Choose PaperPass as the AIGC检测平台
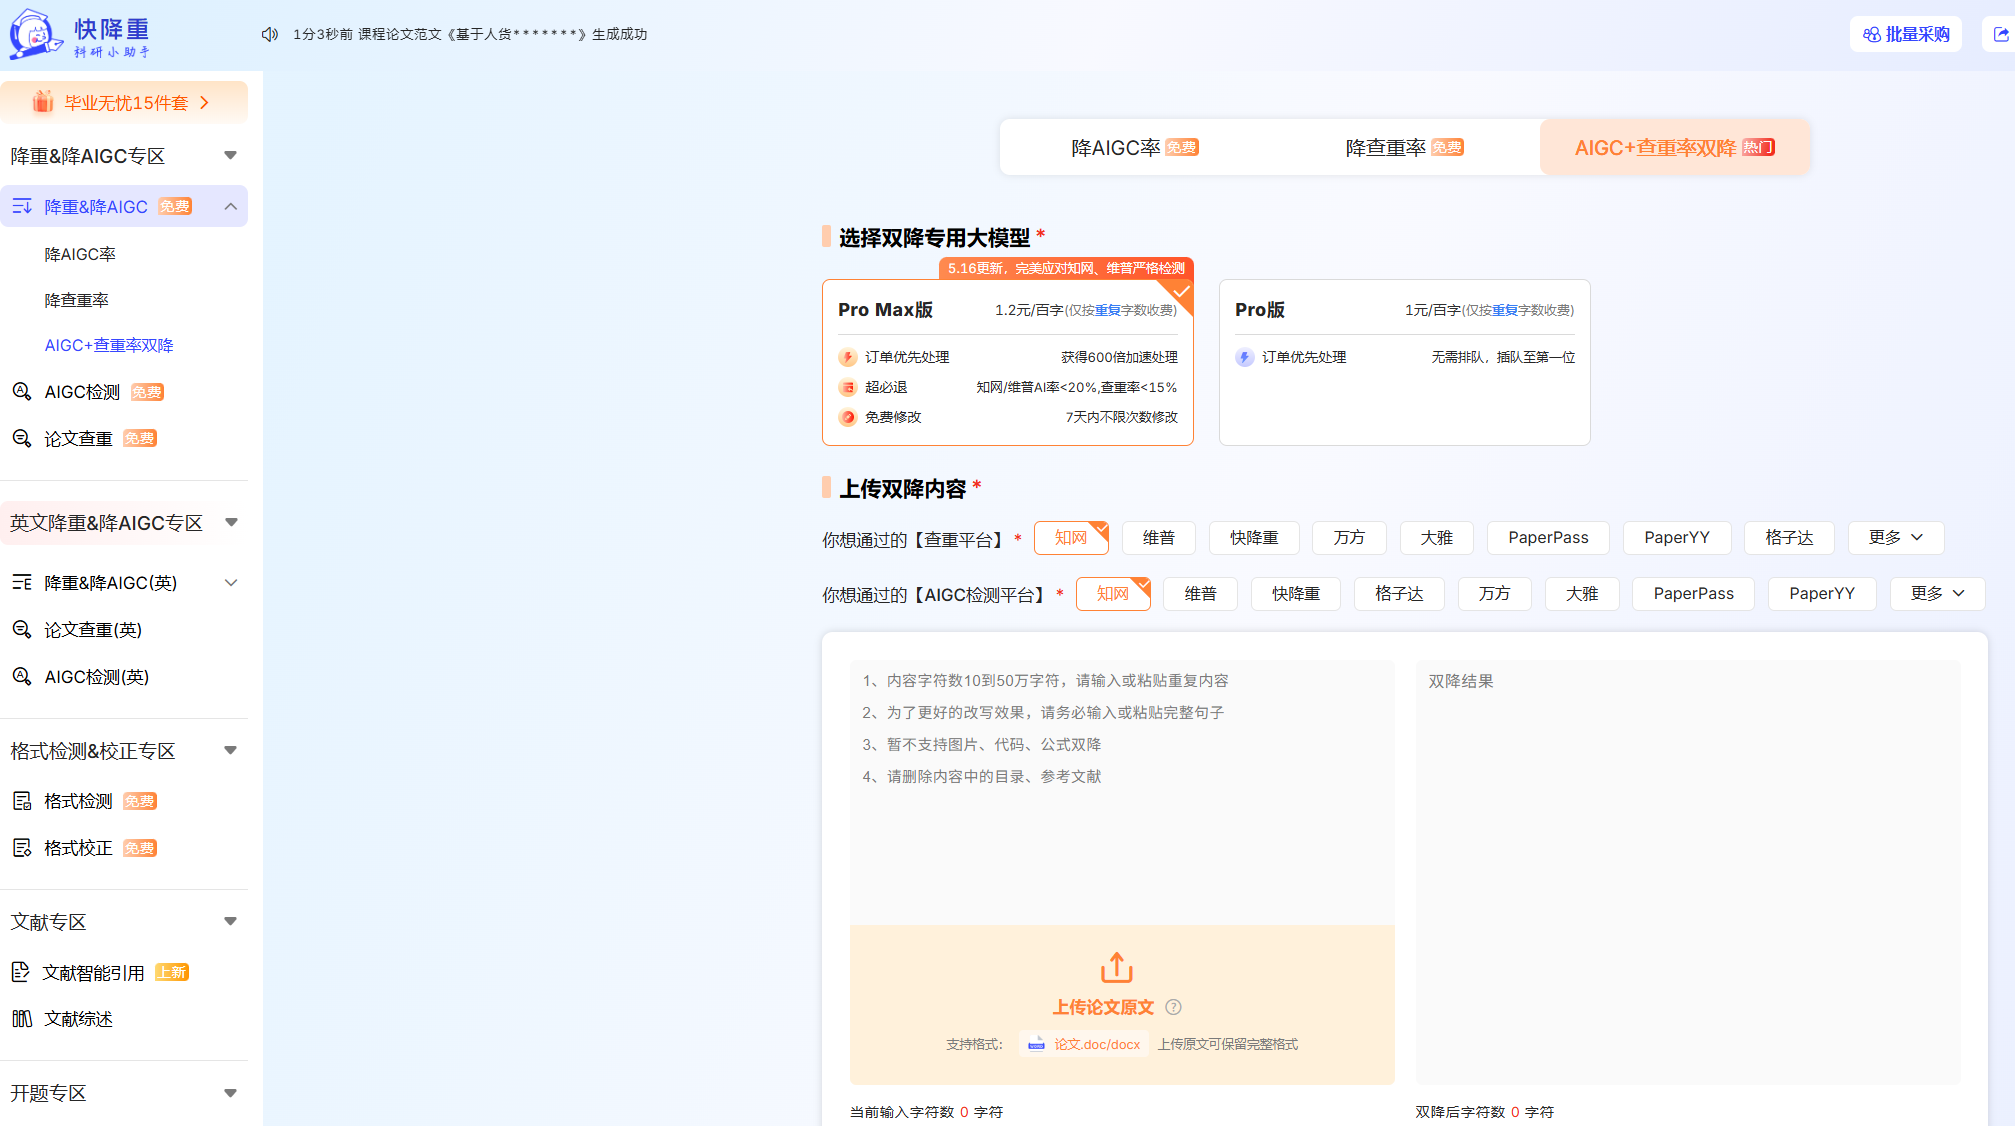 pyautogui.click(x=1694, y=594)
